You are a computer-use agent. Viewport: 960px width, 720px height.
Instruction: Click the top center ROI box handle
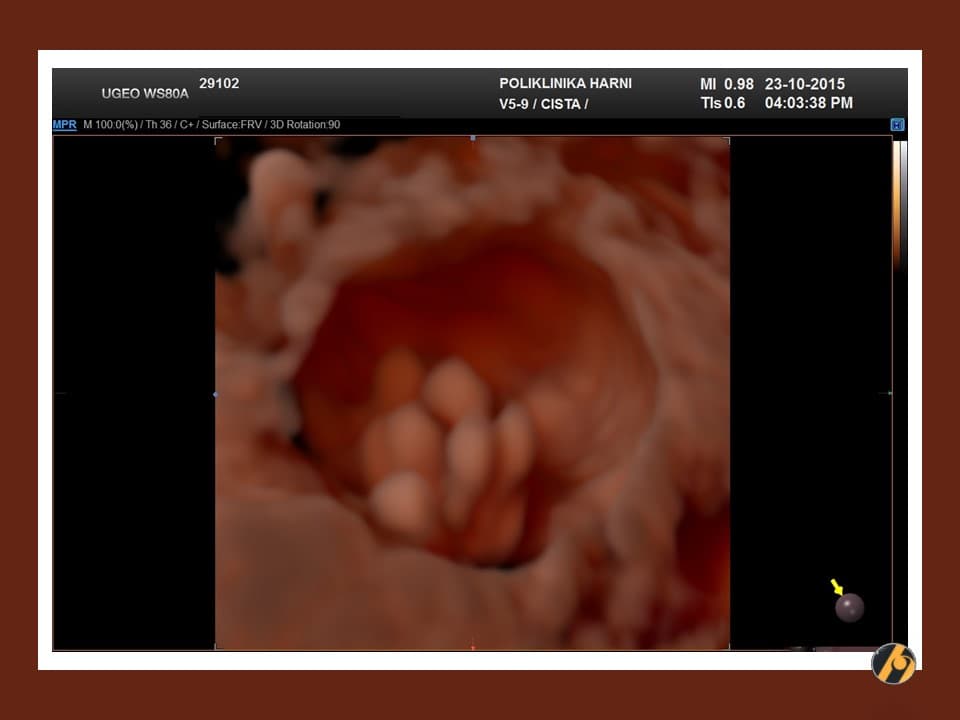(x=472, y=138)
